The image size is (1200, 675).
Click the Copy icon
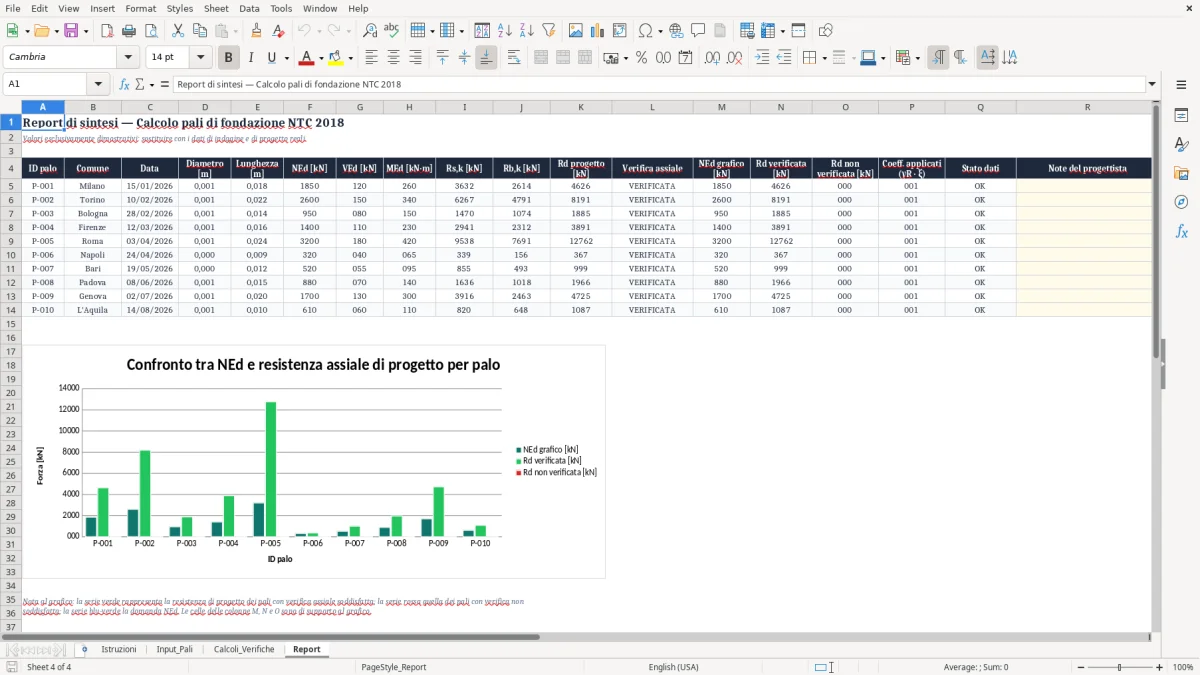[x=200, y=31]
